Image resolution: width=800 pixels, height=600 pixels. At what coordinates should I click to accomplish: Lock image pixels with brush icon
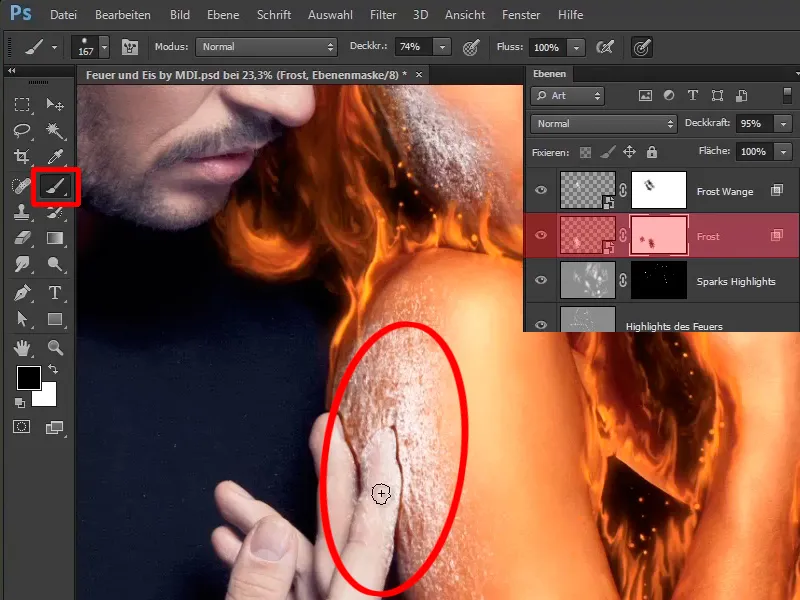[607, 152]
